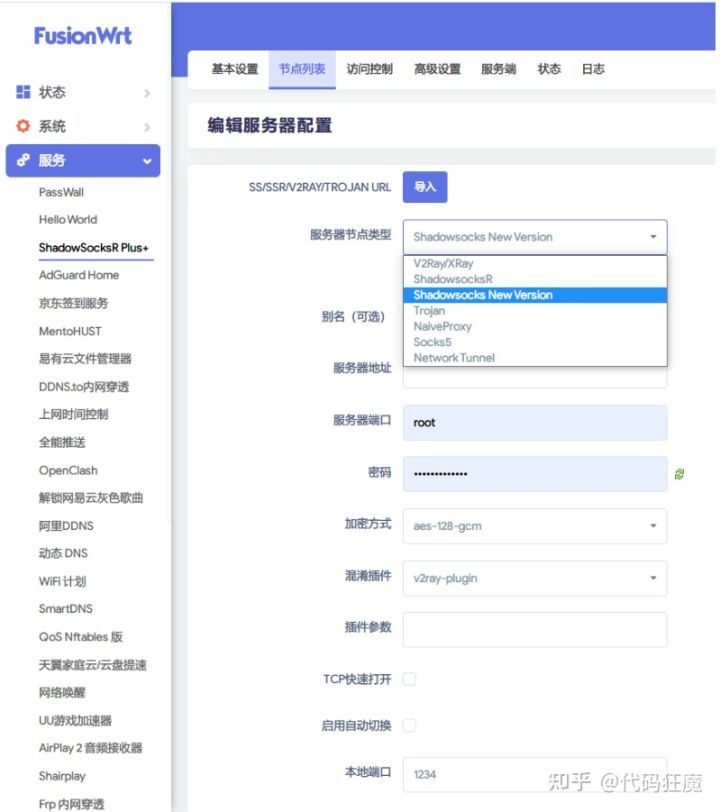
Task: Expand the 状态 sidebar chevron
Action: click(x=147, y=93)
